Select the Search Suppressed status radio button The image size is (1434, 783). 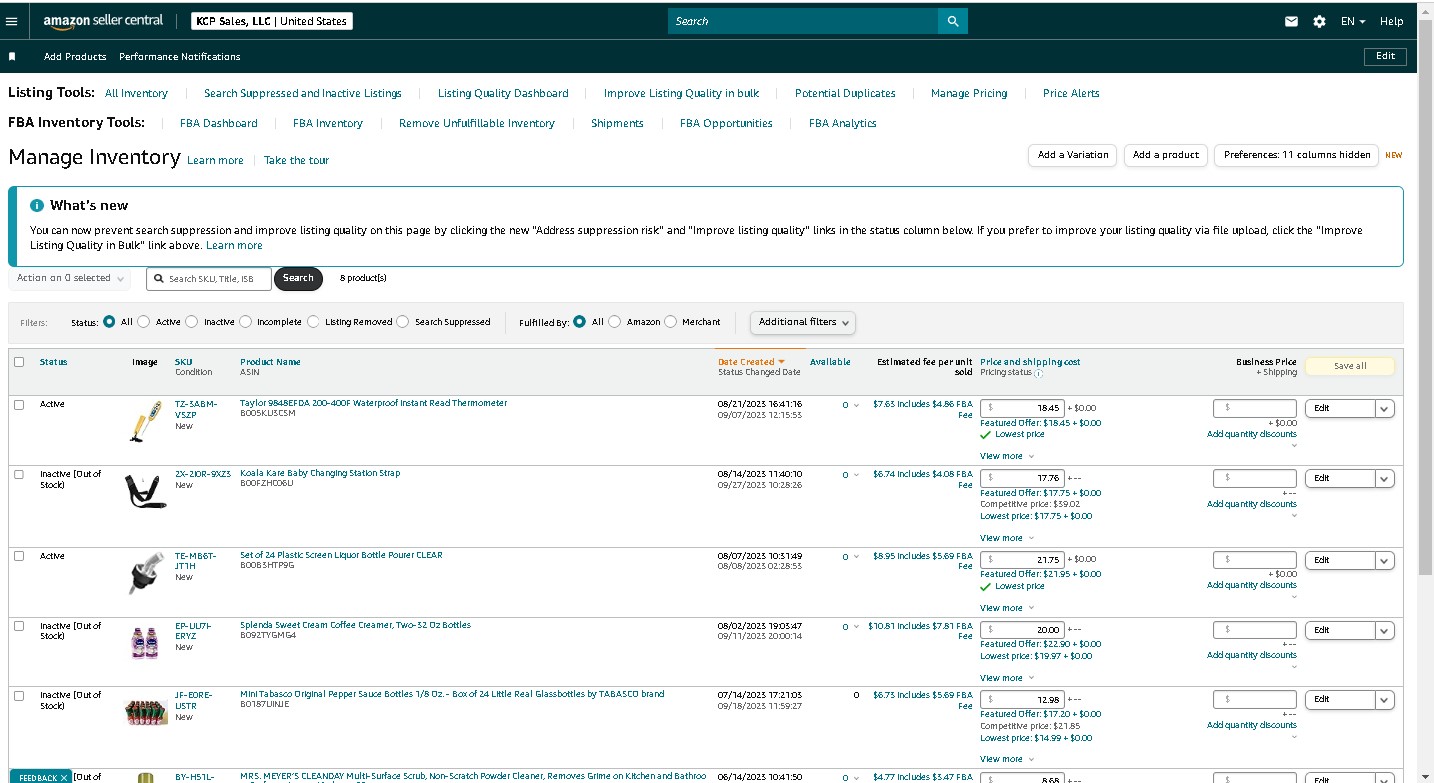403,322
